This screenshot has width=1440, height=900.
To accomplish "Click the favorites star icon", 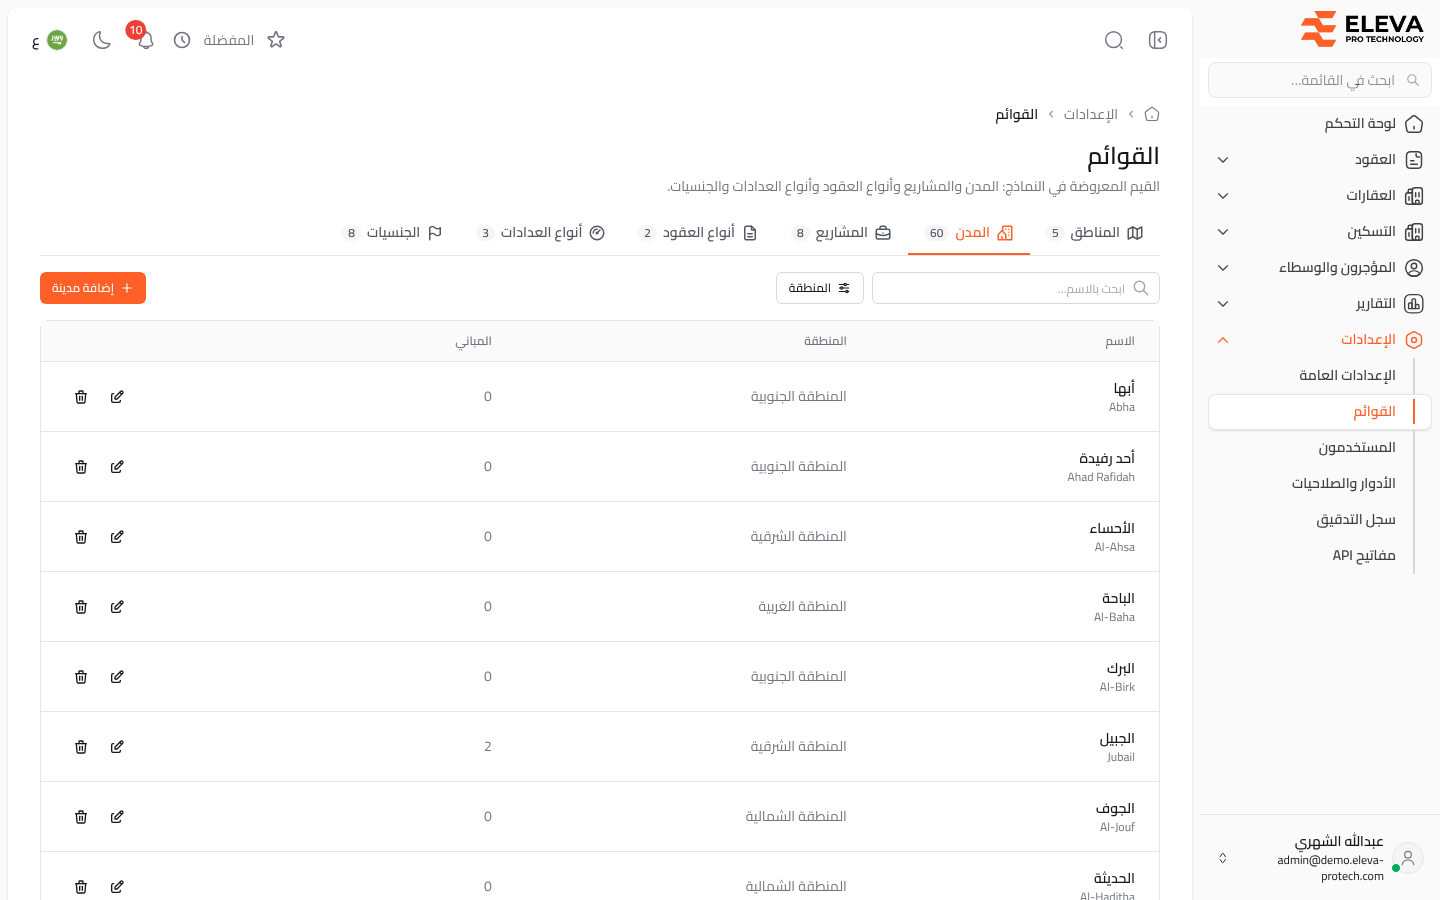I will click(276, 40).
